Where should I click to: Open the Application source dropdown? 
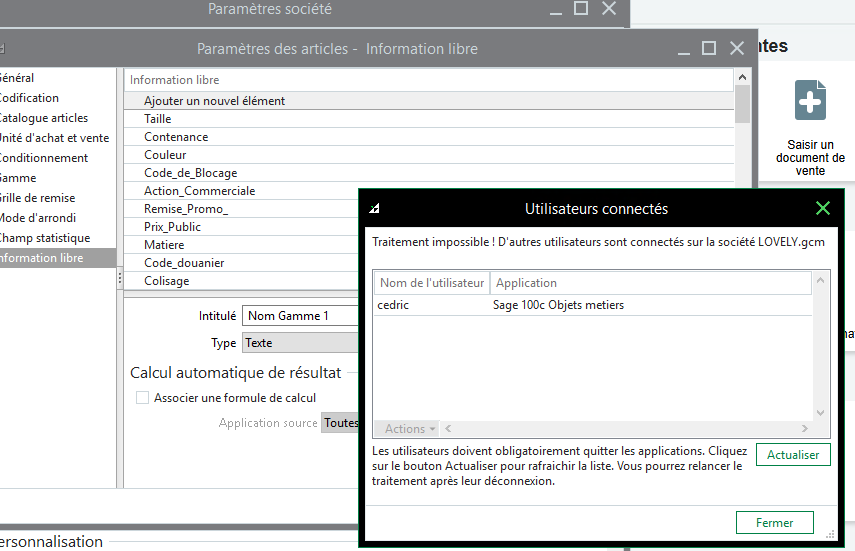[340, 423]
